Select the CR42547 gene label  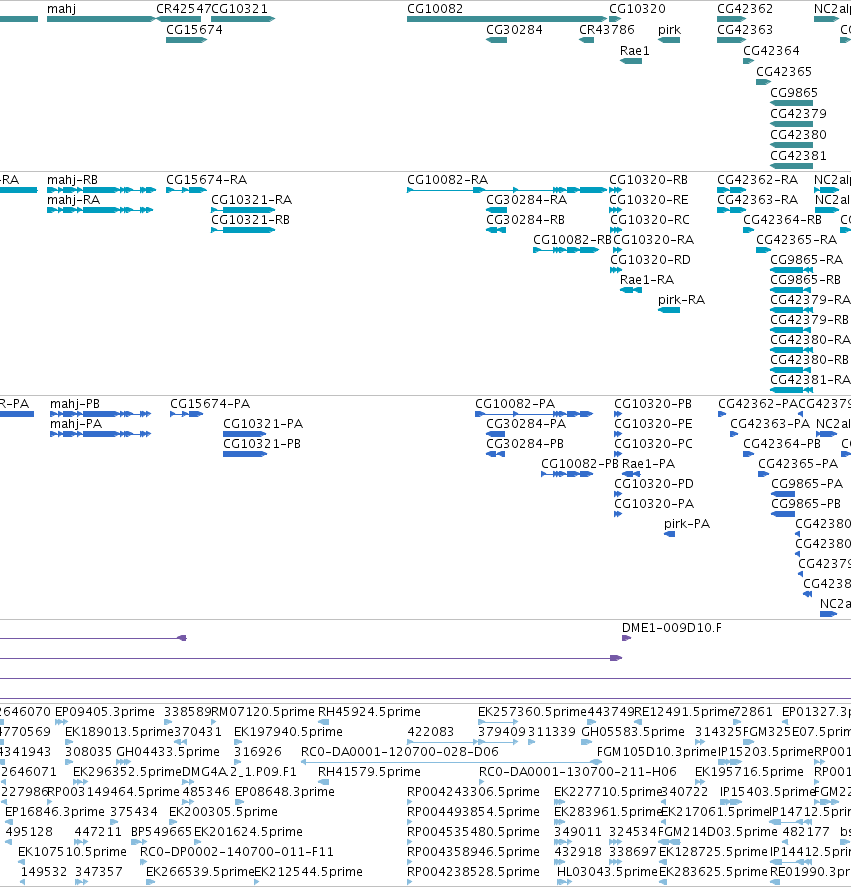pyautogui.click(x=183, y=8)
